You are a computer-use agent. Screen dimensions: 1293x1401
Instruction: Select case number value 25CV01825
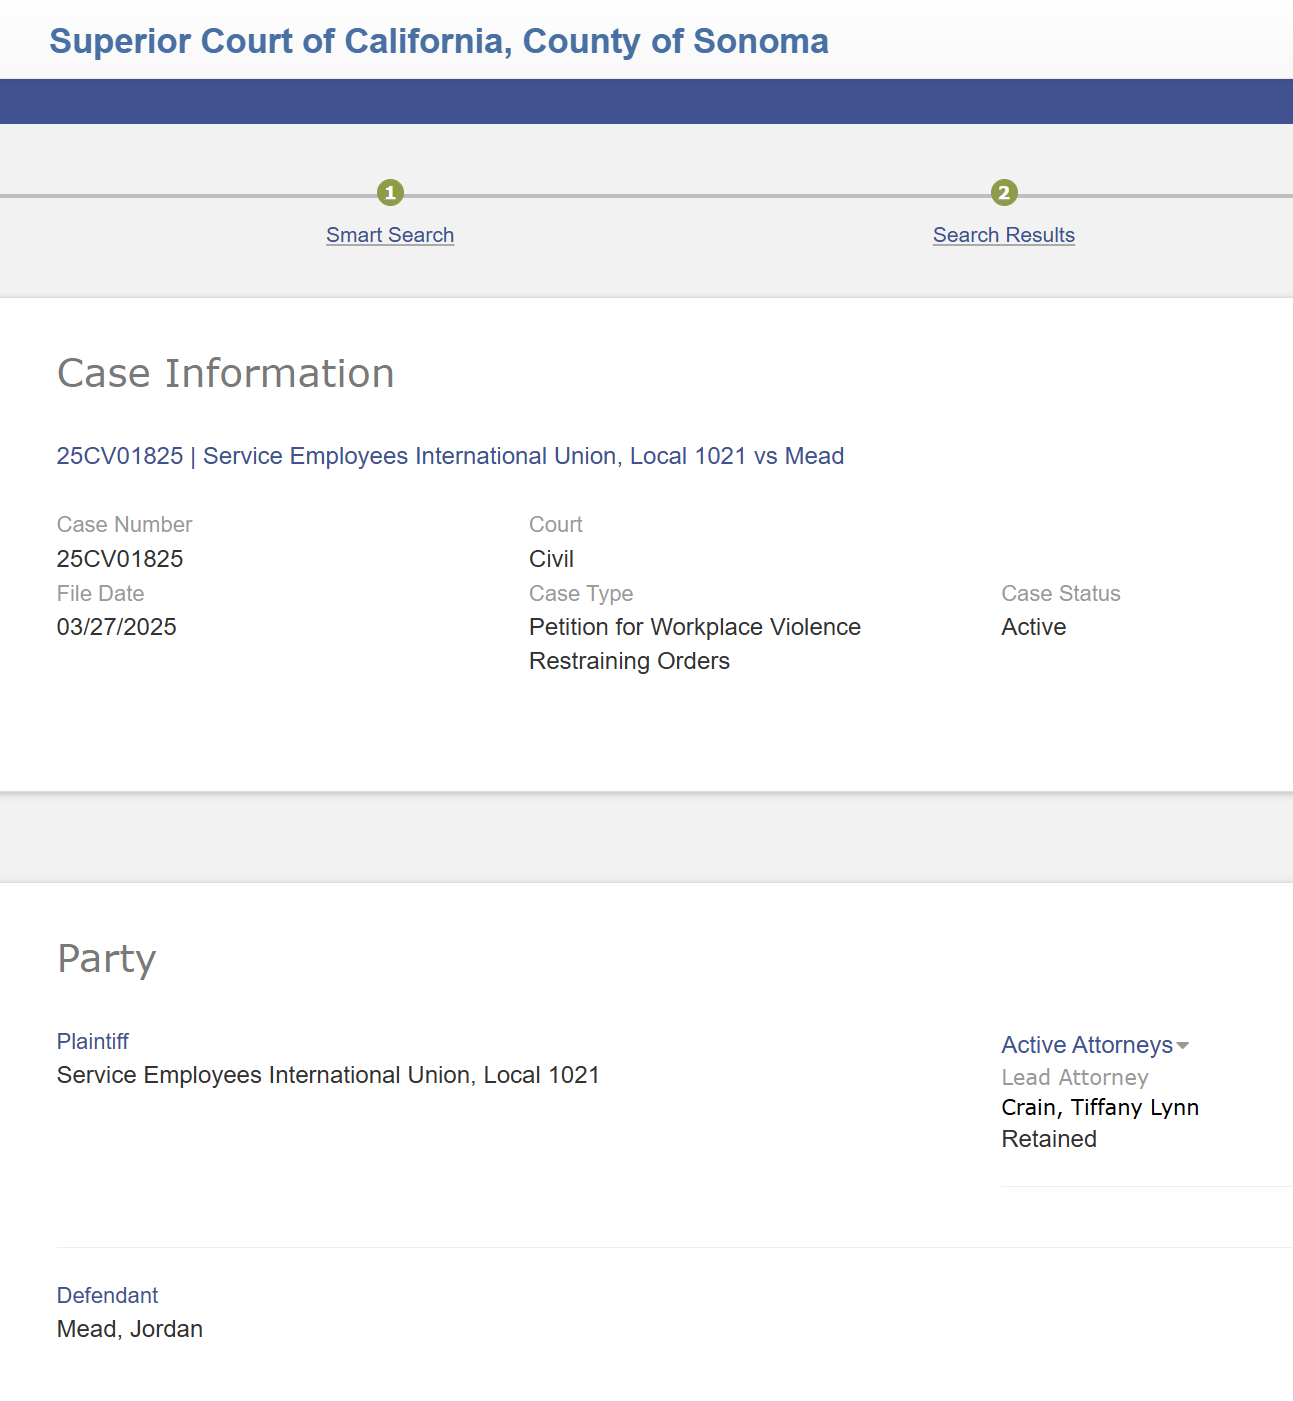pyautogui.click(x=120, y=559)
